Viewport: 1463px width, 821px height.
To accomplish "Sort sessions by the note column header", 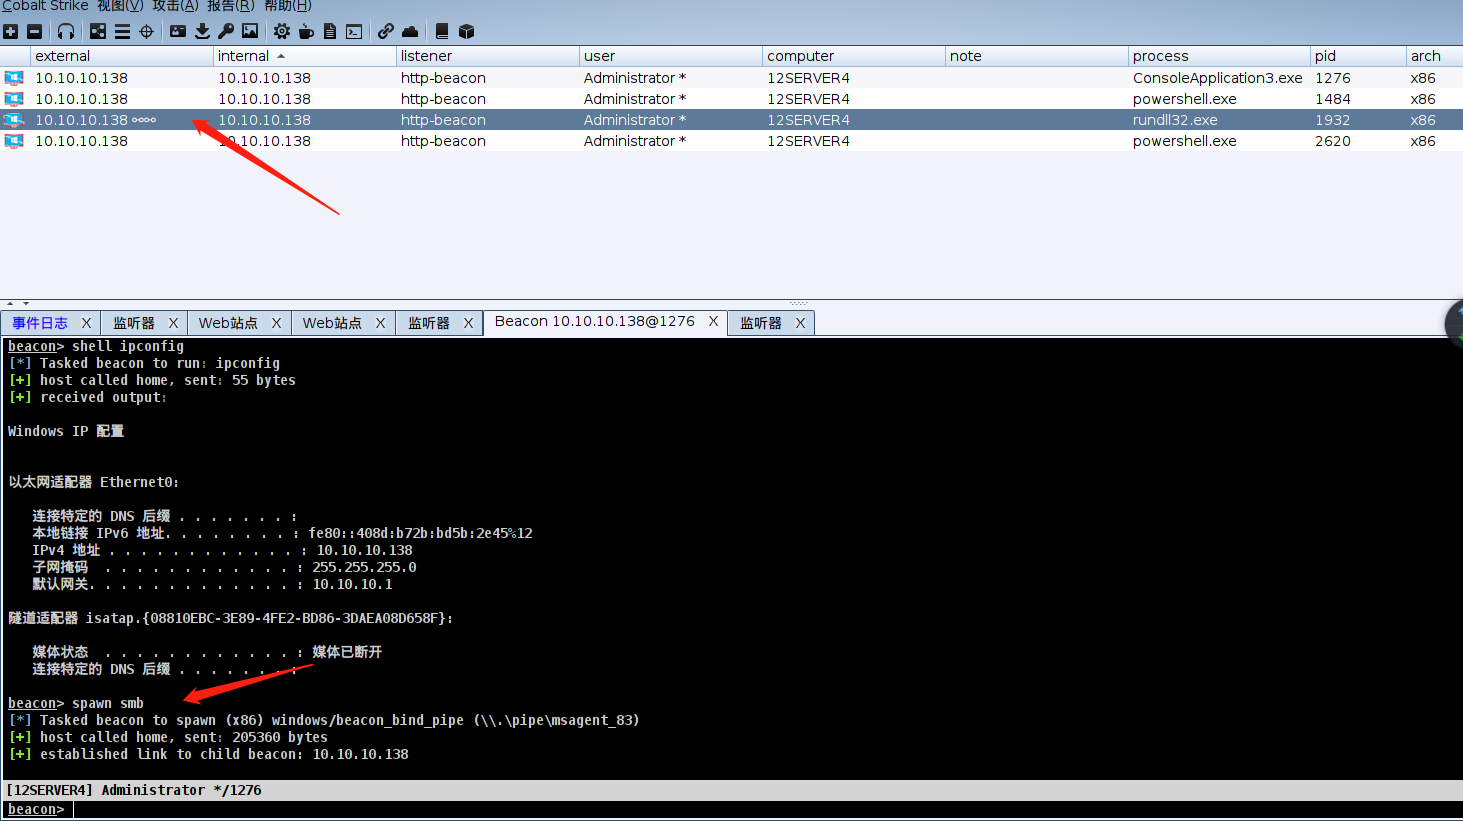I will pyautogui.click(x=1037, y=56).
